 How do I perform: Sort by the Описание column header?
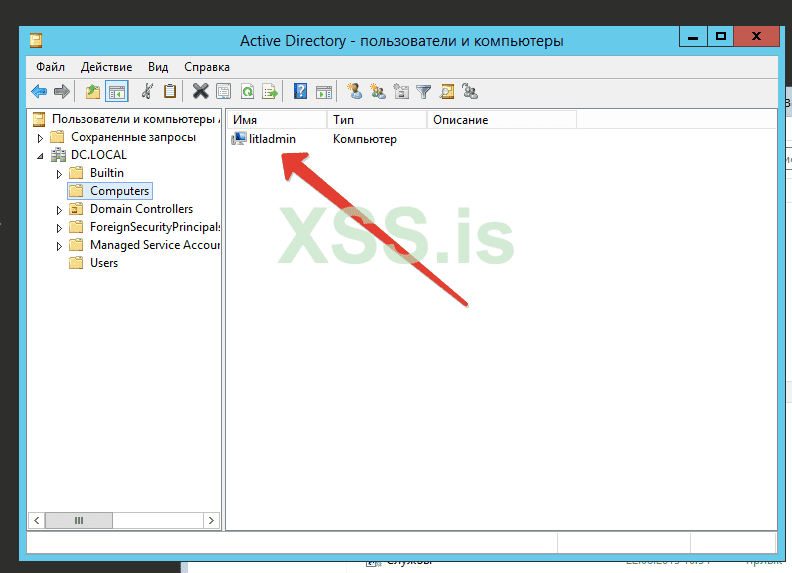coord(502,120)
